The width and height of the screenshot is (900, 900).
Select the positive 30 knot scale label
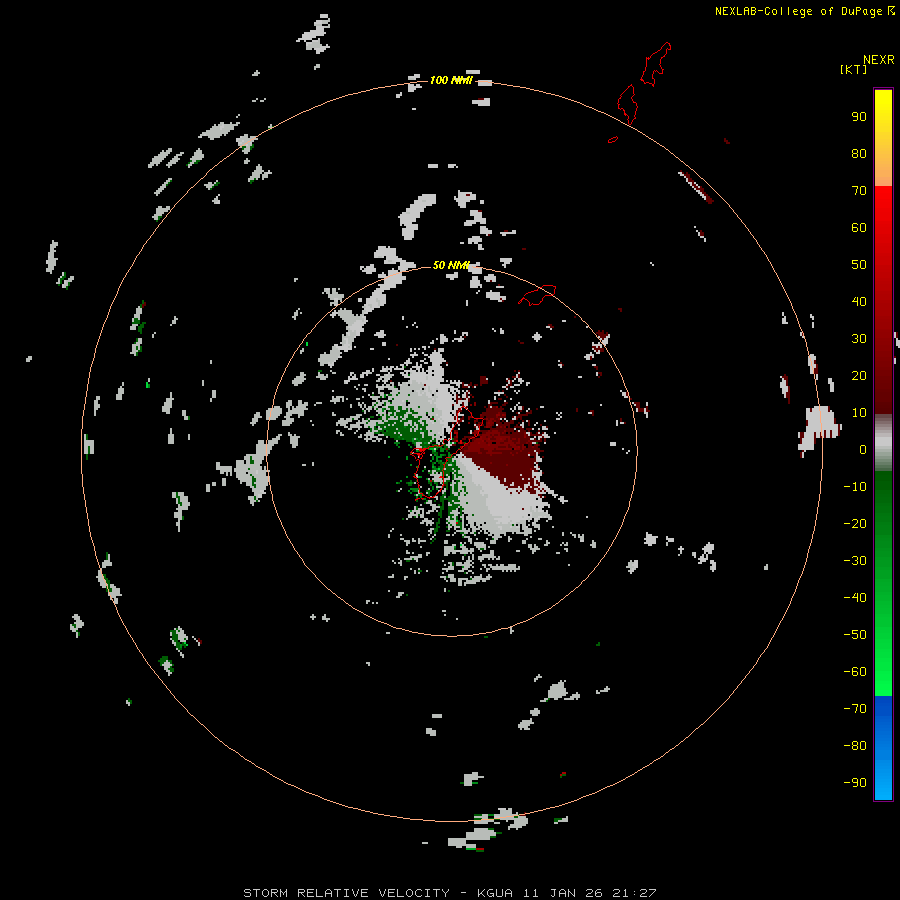point(859,339)
